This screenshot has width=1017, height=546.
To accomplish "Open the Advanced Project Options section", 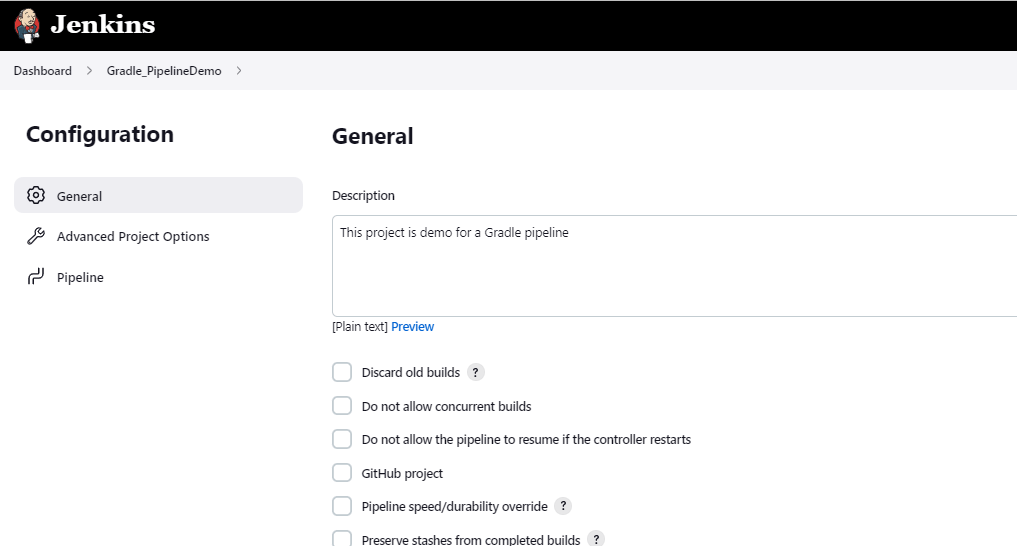I will pyautogui.click(x=133, y=237).
